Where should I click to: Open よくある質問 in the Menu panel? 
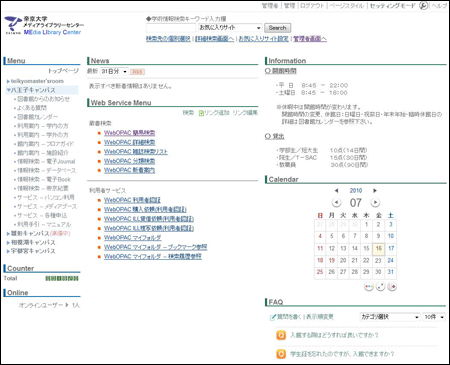[32, 108]
